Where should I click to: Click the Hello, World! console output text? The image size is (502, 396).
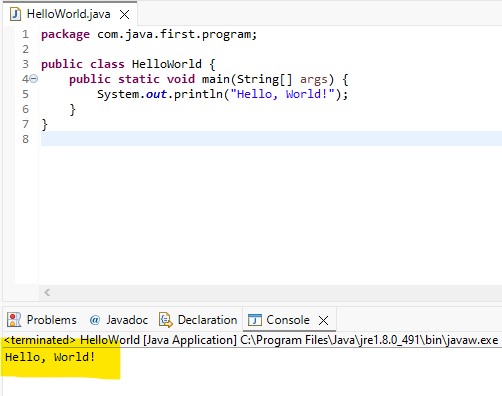[x=50, y=357]
